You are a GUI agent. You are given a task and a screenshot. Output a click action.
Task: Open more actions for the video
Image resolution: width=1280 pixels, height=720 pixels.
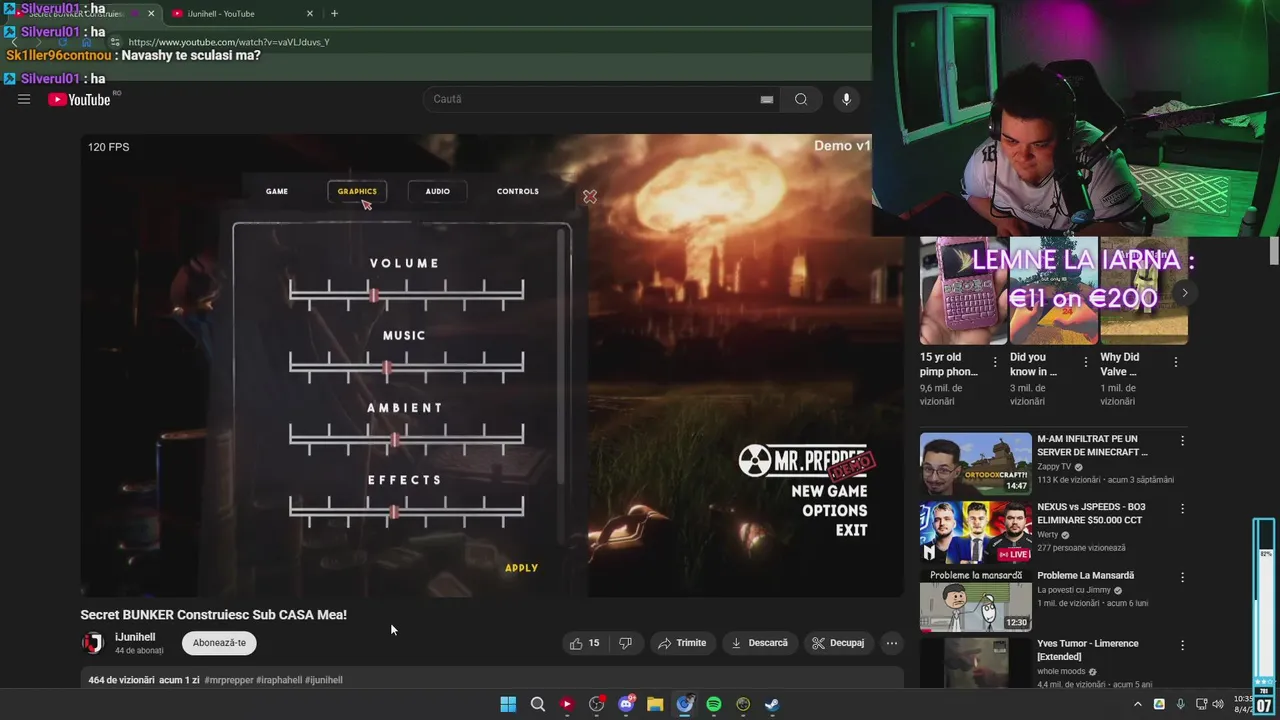[892, 643]
